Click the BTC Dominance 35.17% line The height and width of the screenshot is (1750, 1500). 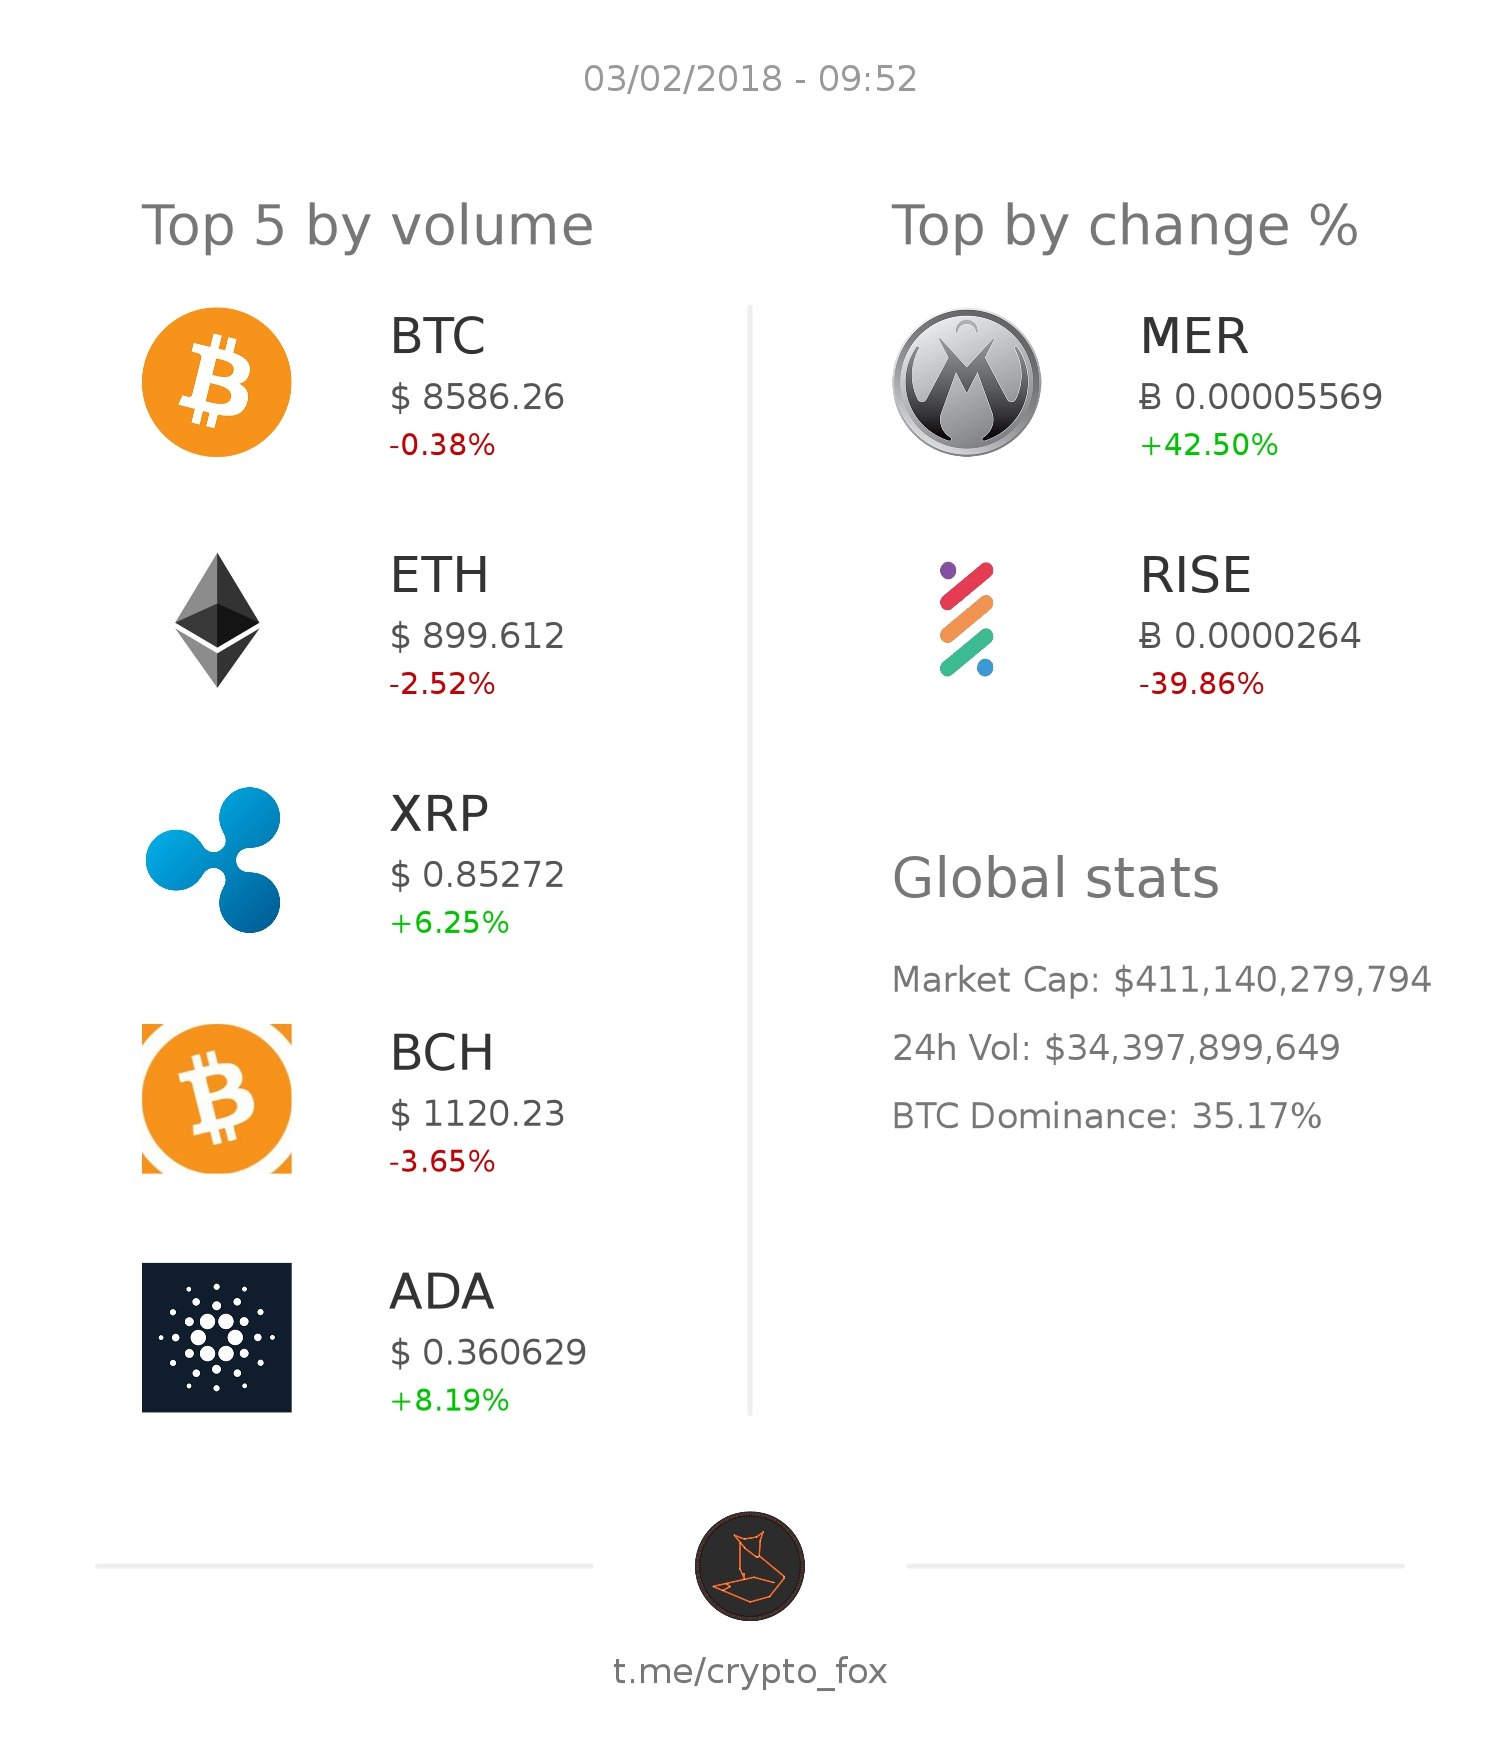pyautogui.click(x=1106, y=1115)
